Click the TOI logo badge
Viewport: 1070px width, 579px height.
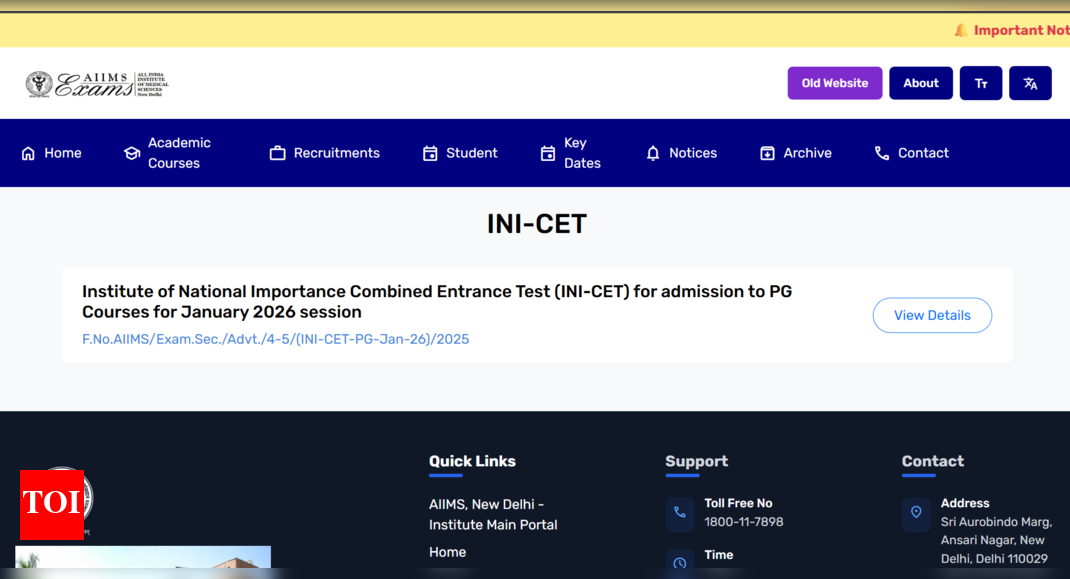pyautogui.click(x=51, y=504)
